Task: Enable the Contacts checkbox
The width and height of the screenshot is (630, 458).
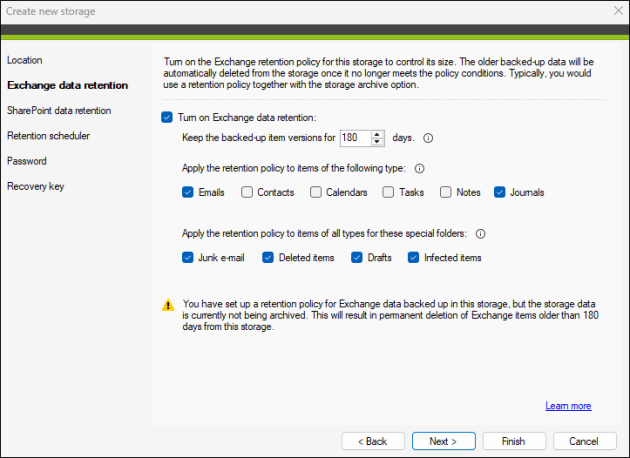Action: click(247, 192)
